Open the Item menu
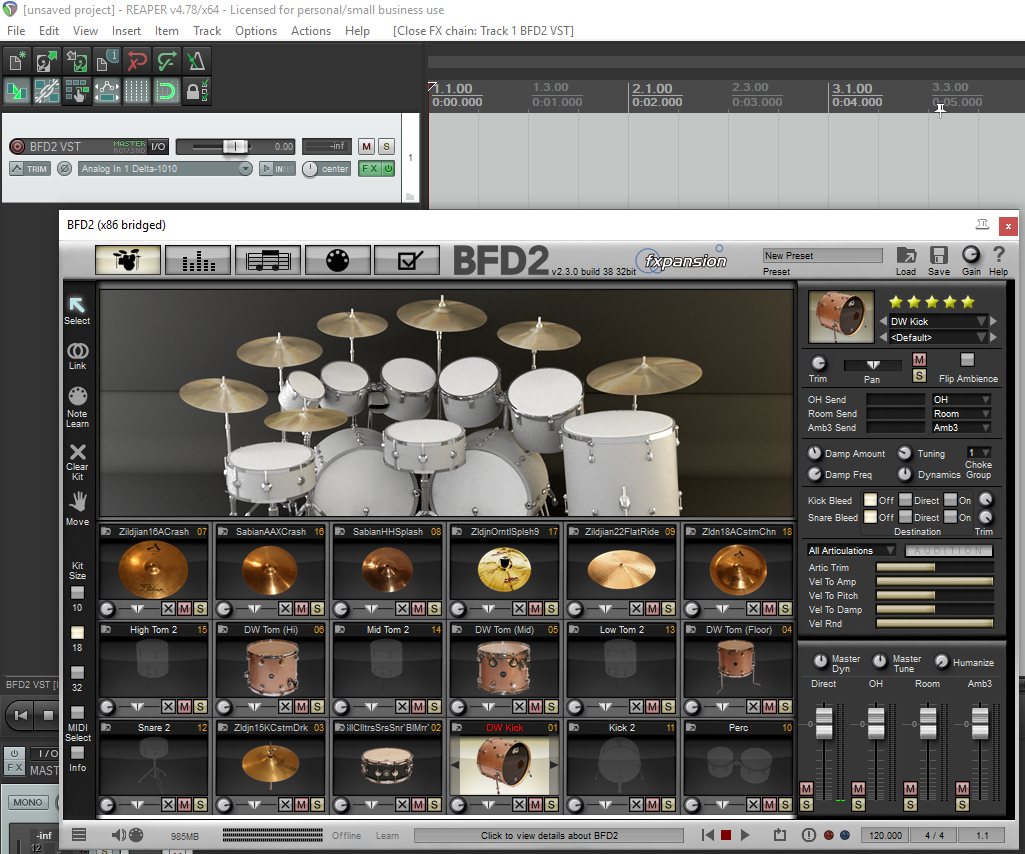Image resolution: width=1025 pixels, height=854 pixels. (167, 31)
